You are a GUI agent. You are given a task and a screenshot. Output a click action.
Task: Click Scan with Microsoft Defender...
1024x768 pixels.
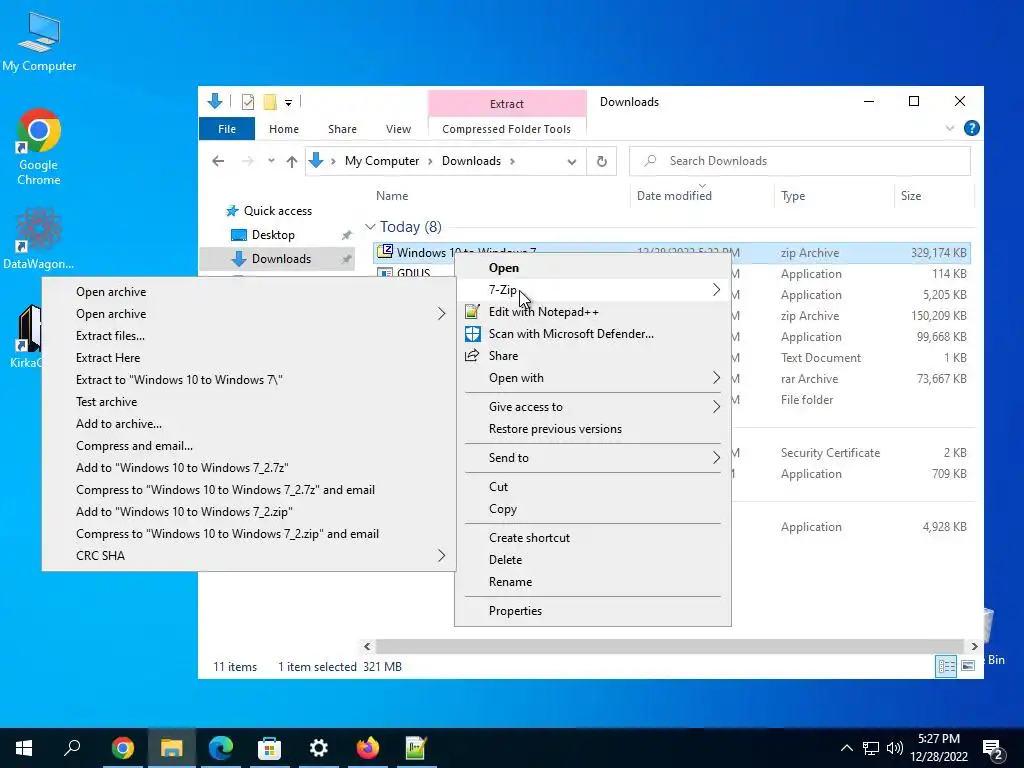[593, 334]
